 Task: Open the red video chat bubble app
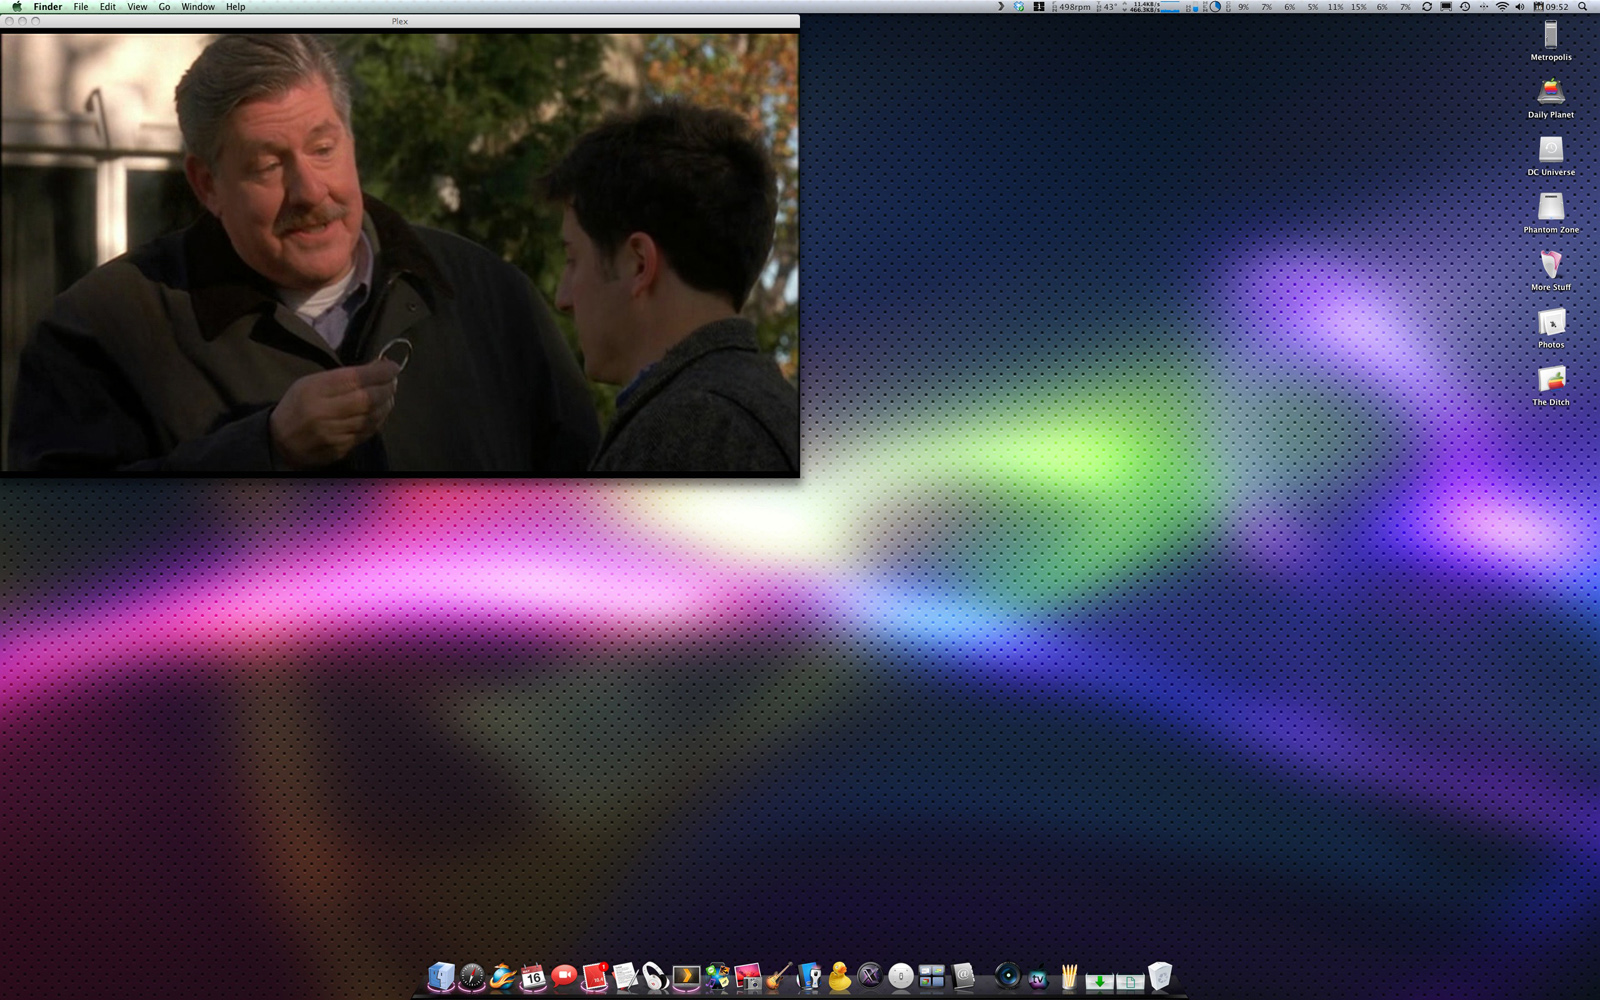pos(564,976)
